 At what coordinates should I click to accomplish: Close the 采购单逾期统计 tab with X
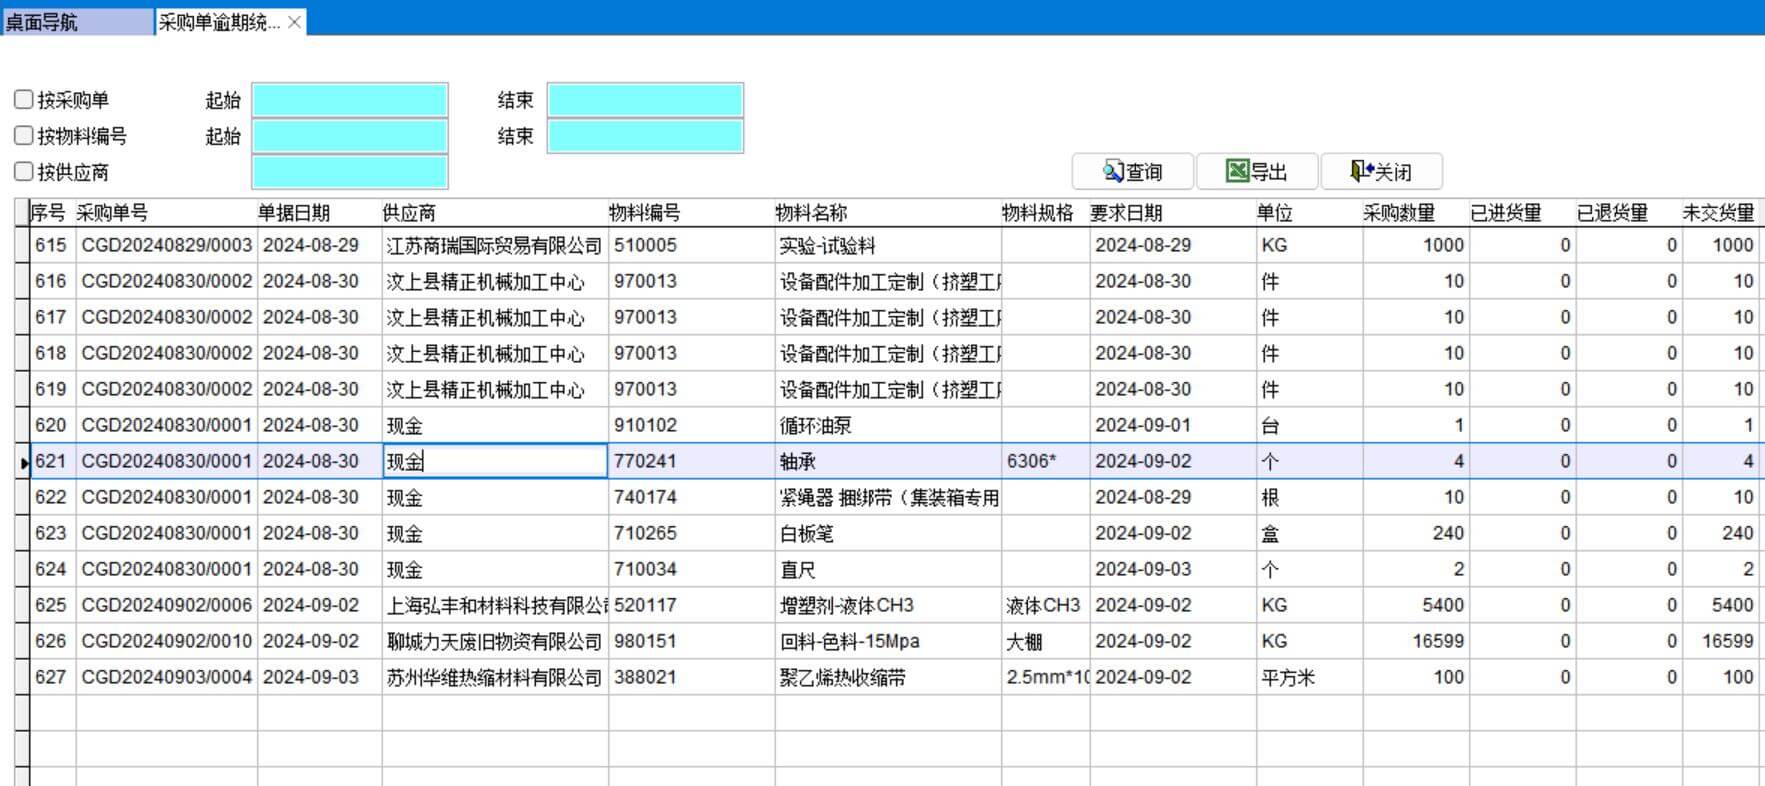(x=294, y=22)
